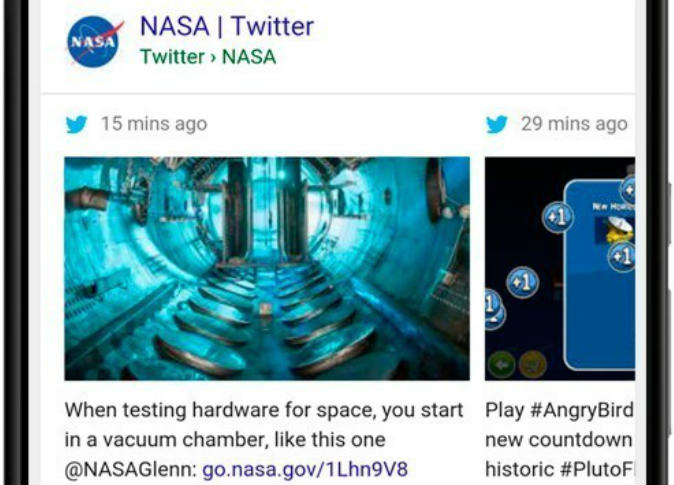Click Twitter bird icon beside "29 mins ago"
The height and width of the screenshot is (485, 674).
pyautogui.click(x=497, y=124)
